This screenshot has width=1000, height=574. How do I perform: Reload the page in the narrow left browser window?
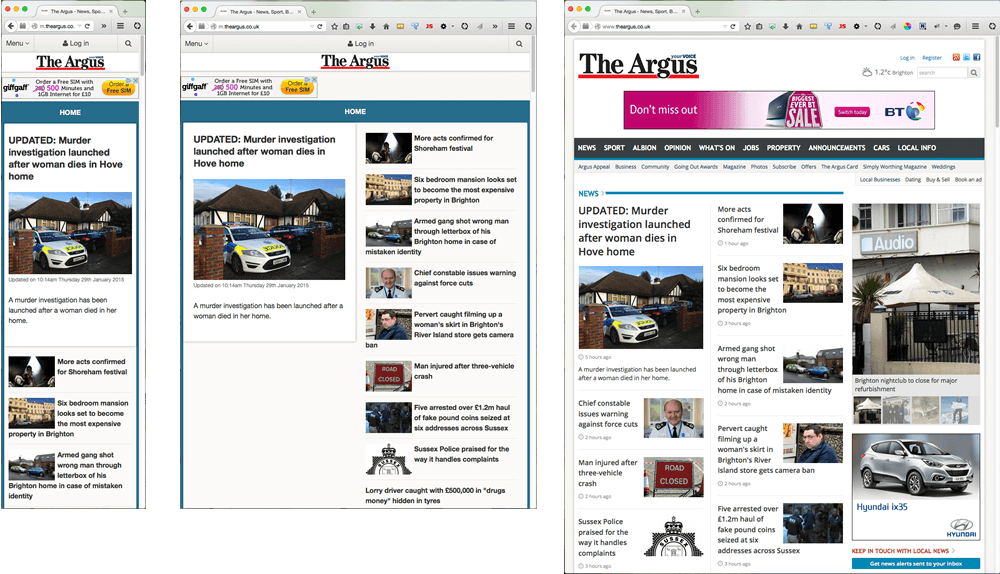87,26
